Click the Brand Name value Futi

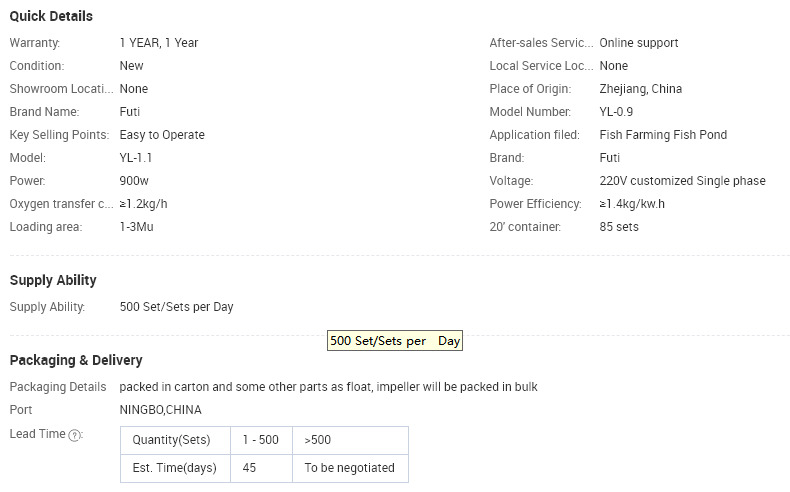(x=129, y=112)
